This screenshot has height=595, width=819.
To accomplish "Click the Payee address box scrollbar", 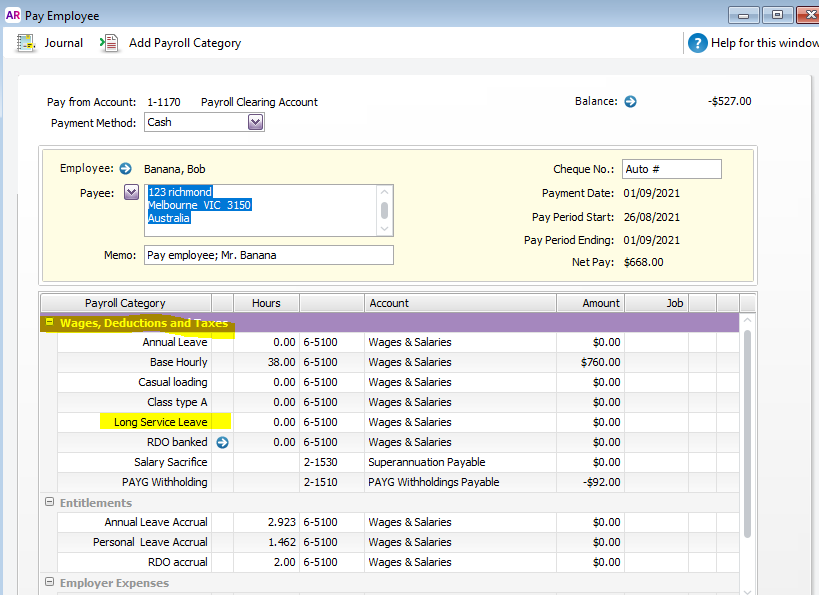I will [384, 210].
